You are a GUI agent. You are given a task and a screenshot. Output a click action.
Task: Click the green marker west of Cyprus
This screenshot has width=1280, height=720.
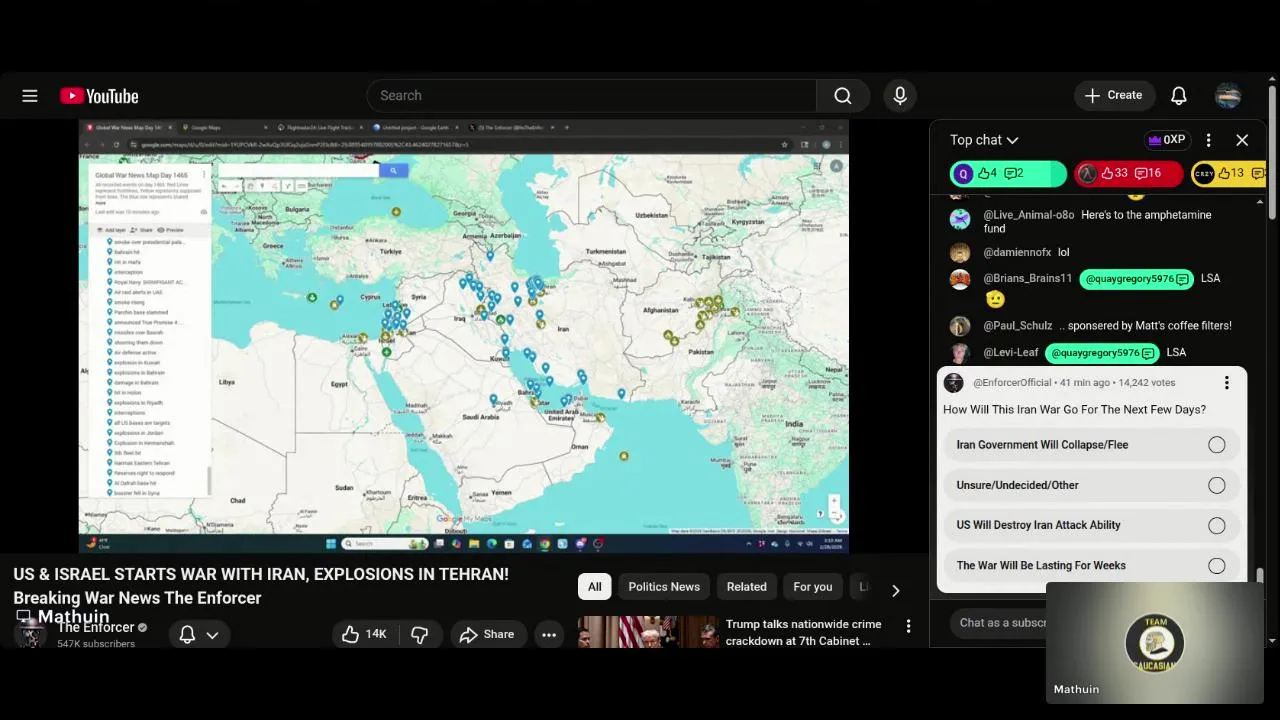(312, 298)
